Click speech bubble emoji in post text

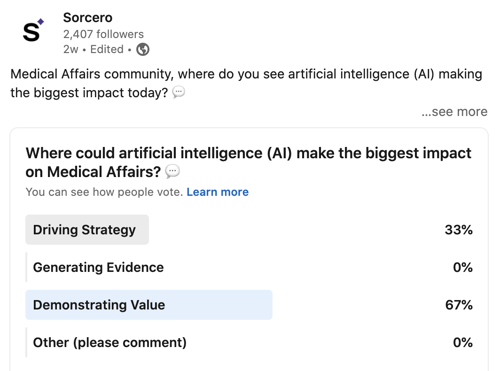point(178,92)
